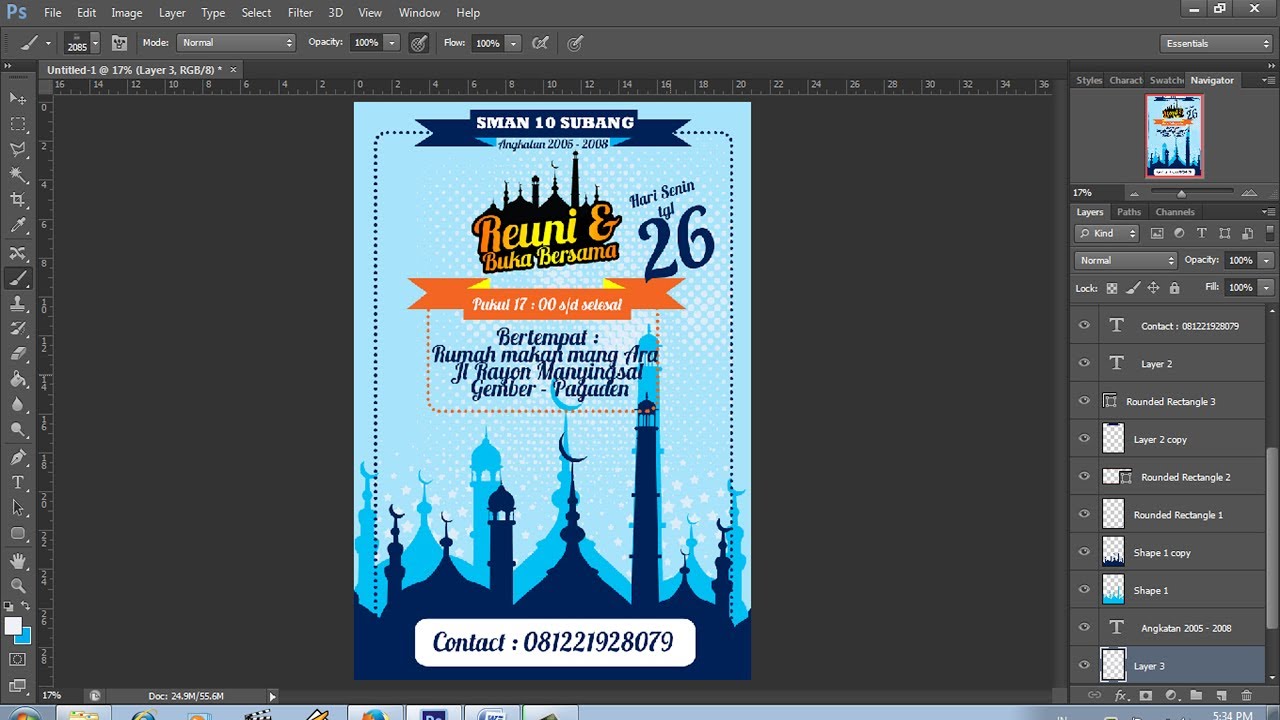Select the Eyedropper tool
The image size is (1280, 720).
pyautogui.click(x=18, y=227)
